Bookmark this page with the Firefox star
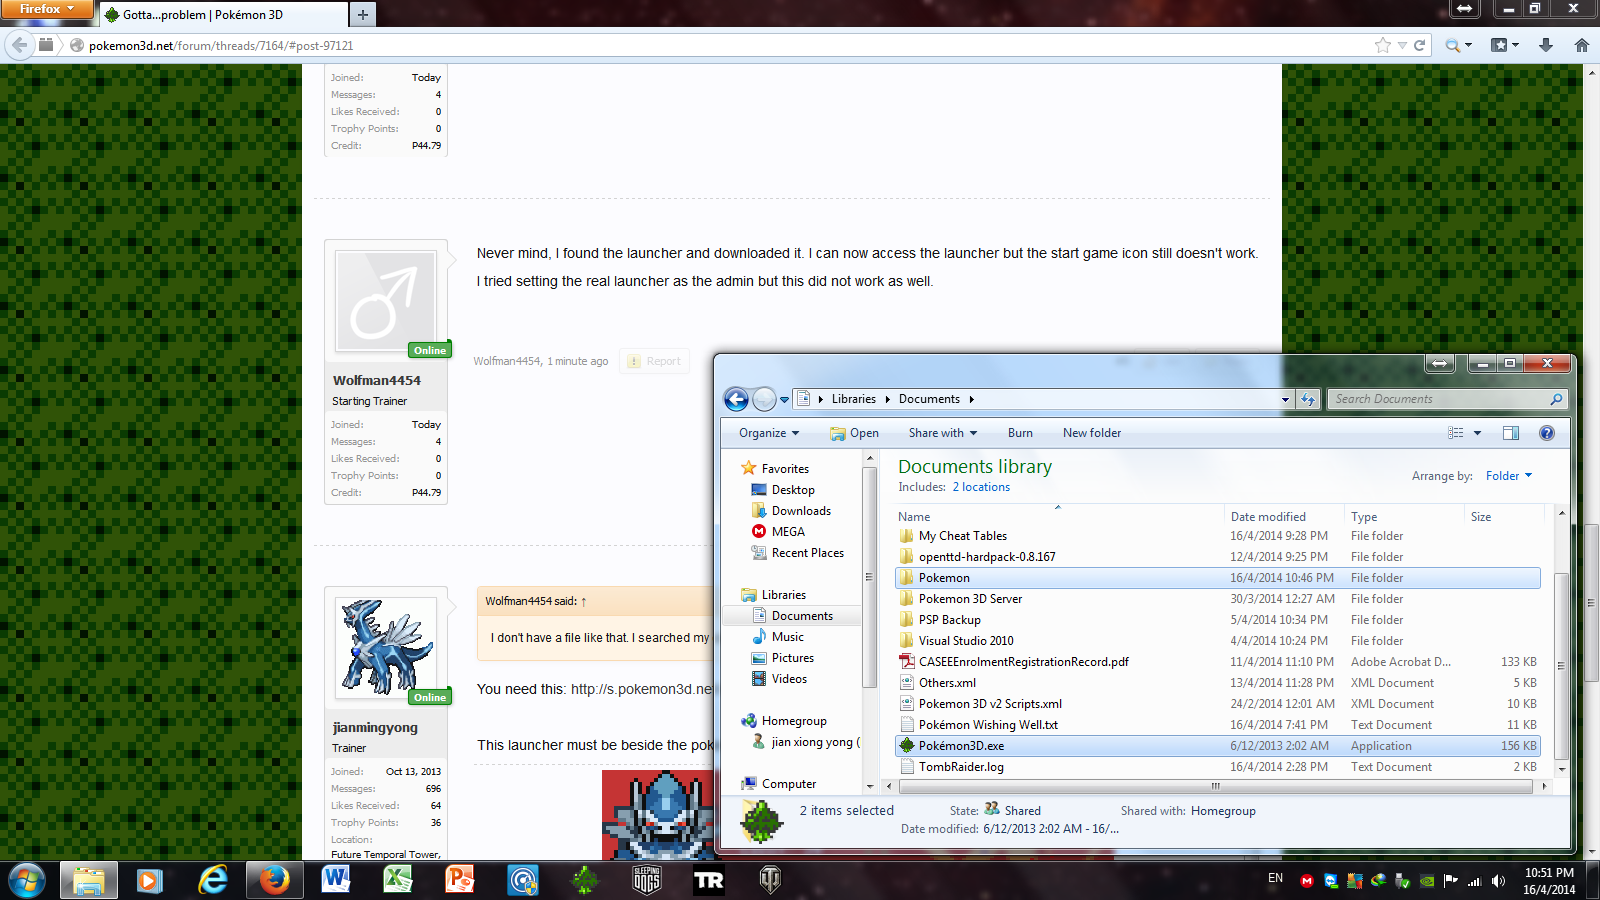Screen dimensions: 1600x900 pos(1383,45)
